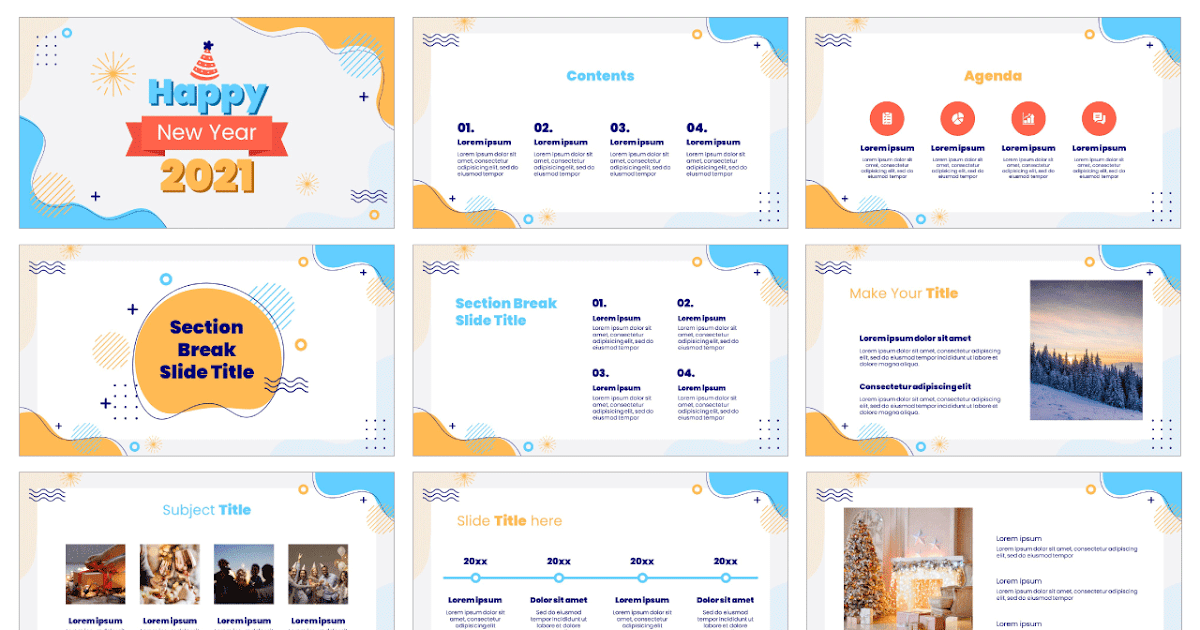This screenshot has height=630, width=1200.
Task: Click the golden champagne glasses photo
Action: 170,575
